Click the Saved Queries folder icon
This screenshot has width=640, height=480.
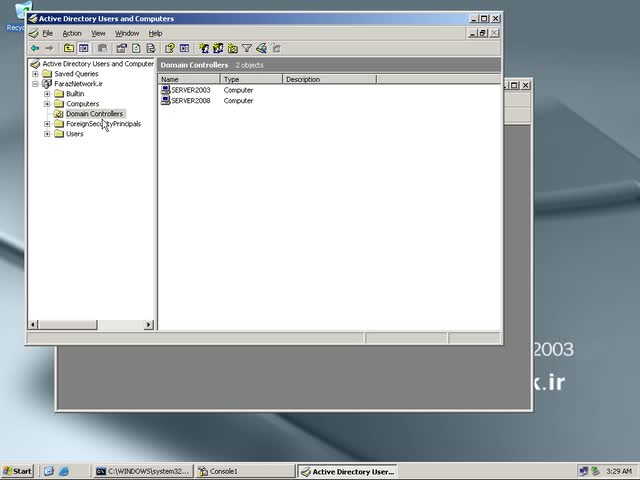(47, 74)
